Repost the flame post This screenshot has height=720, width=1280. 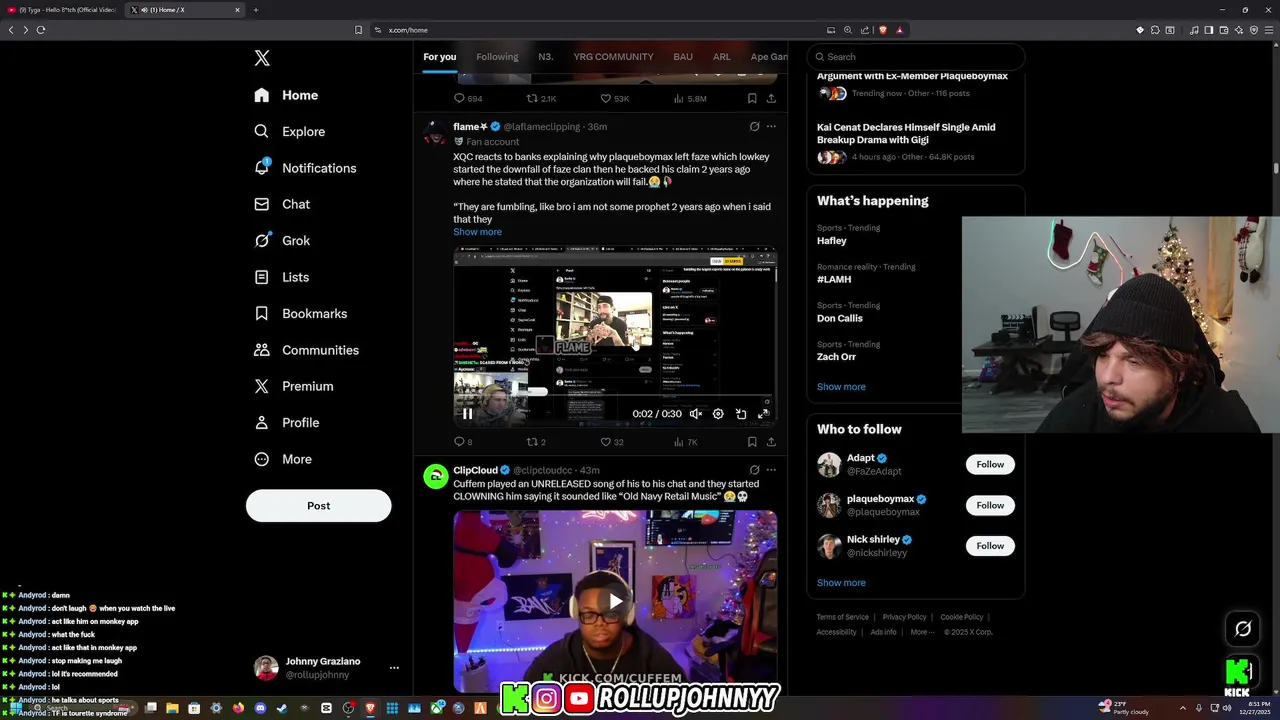pyautogui.click(x=536, y=442)
